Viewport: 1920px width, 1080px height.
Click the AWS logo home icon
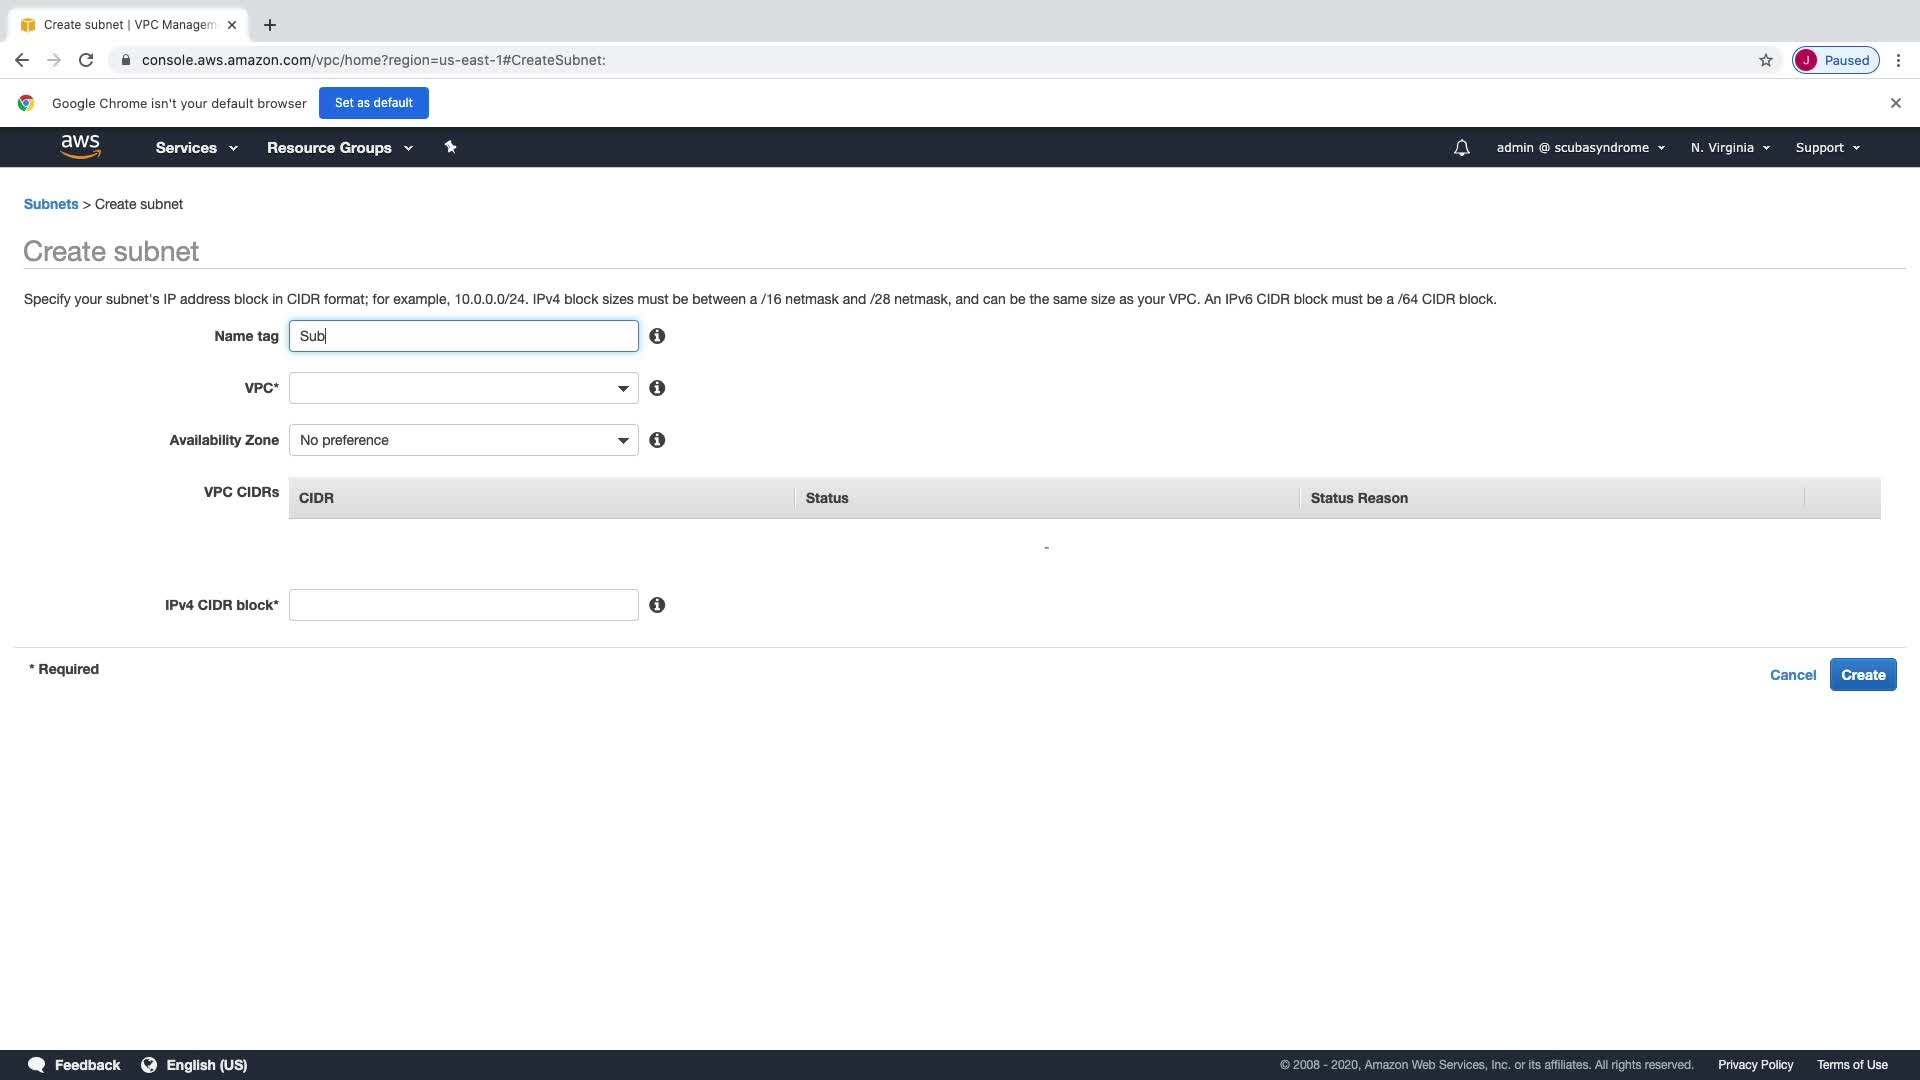[80, 146]
